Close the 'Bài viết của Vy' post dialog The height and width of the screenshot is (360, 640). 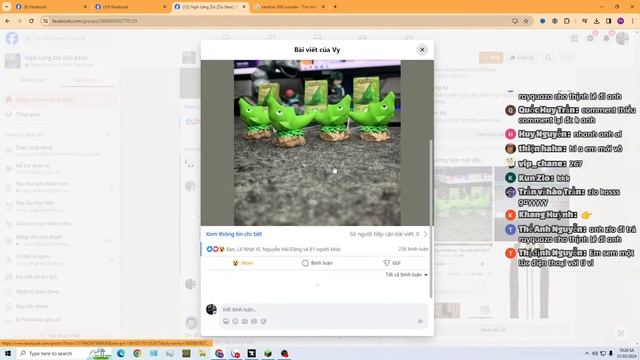pyautogui.click(x=422, y=50)
